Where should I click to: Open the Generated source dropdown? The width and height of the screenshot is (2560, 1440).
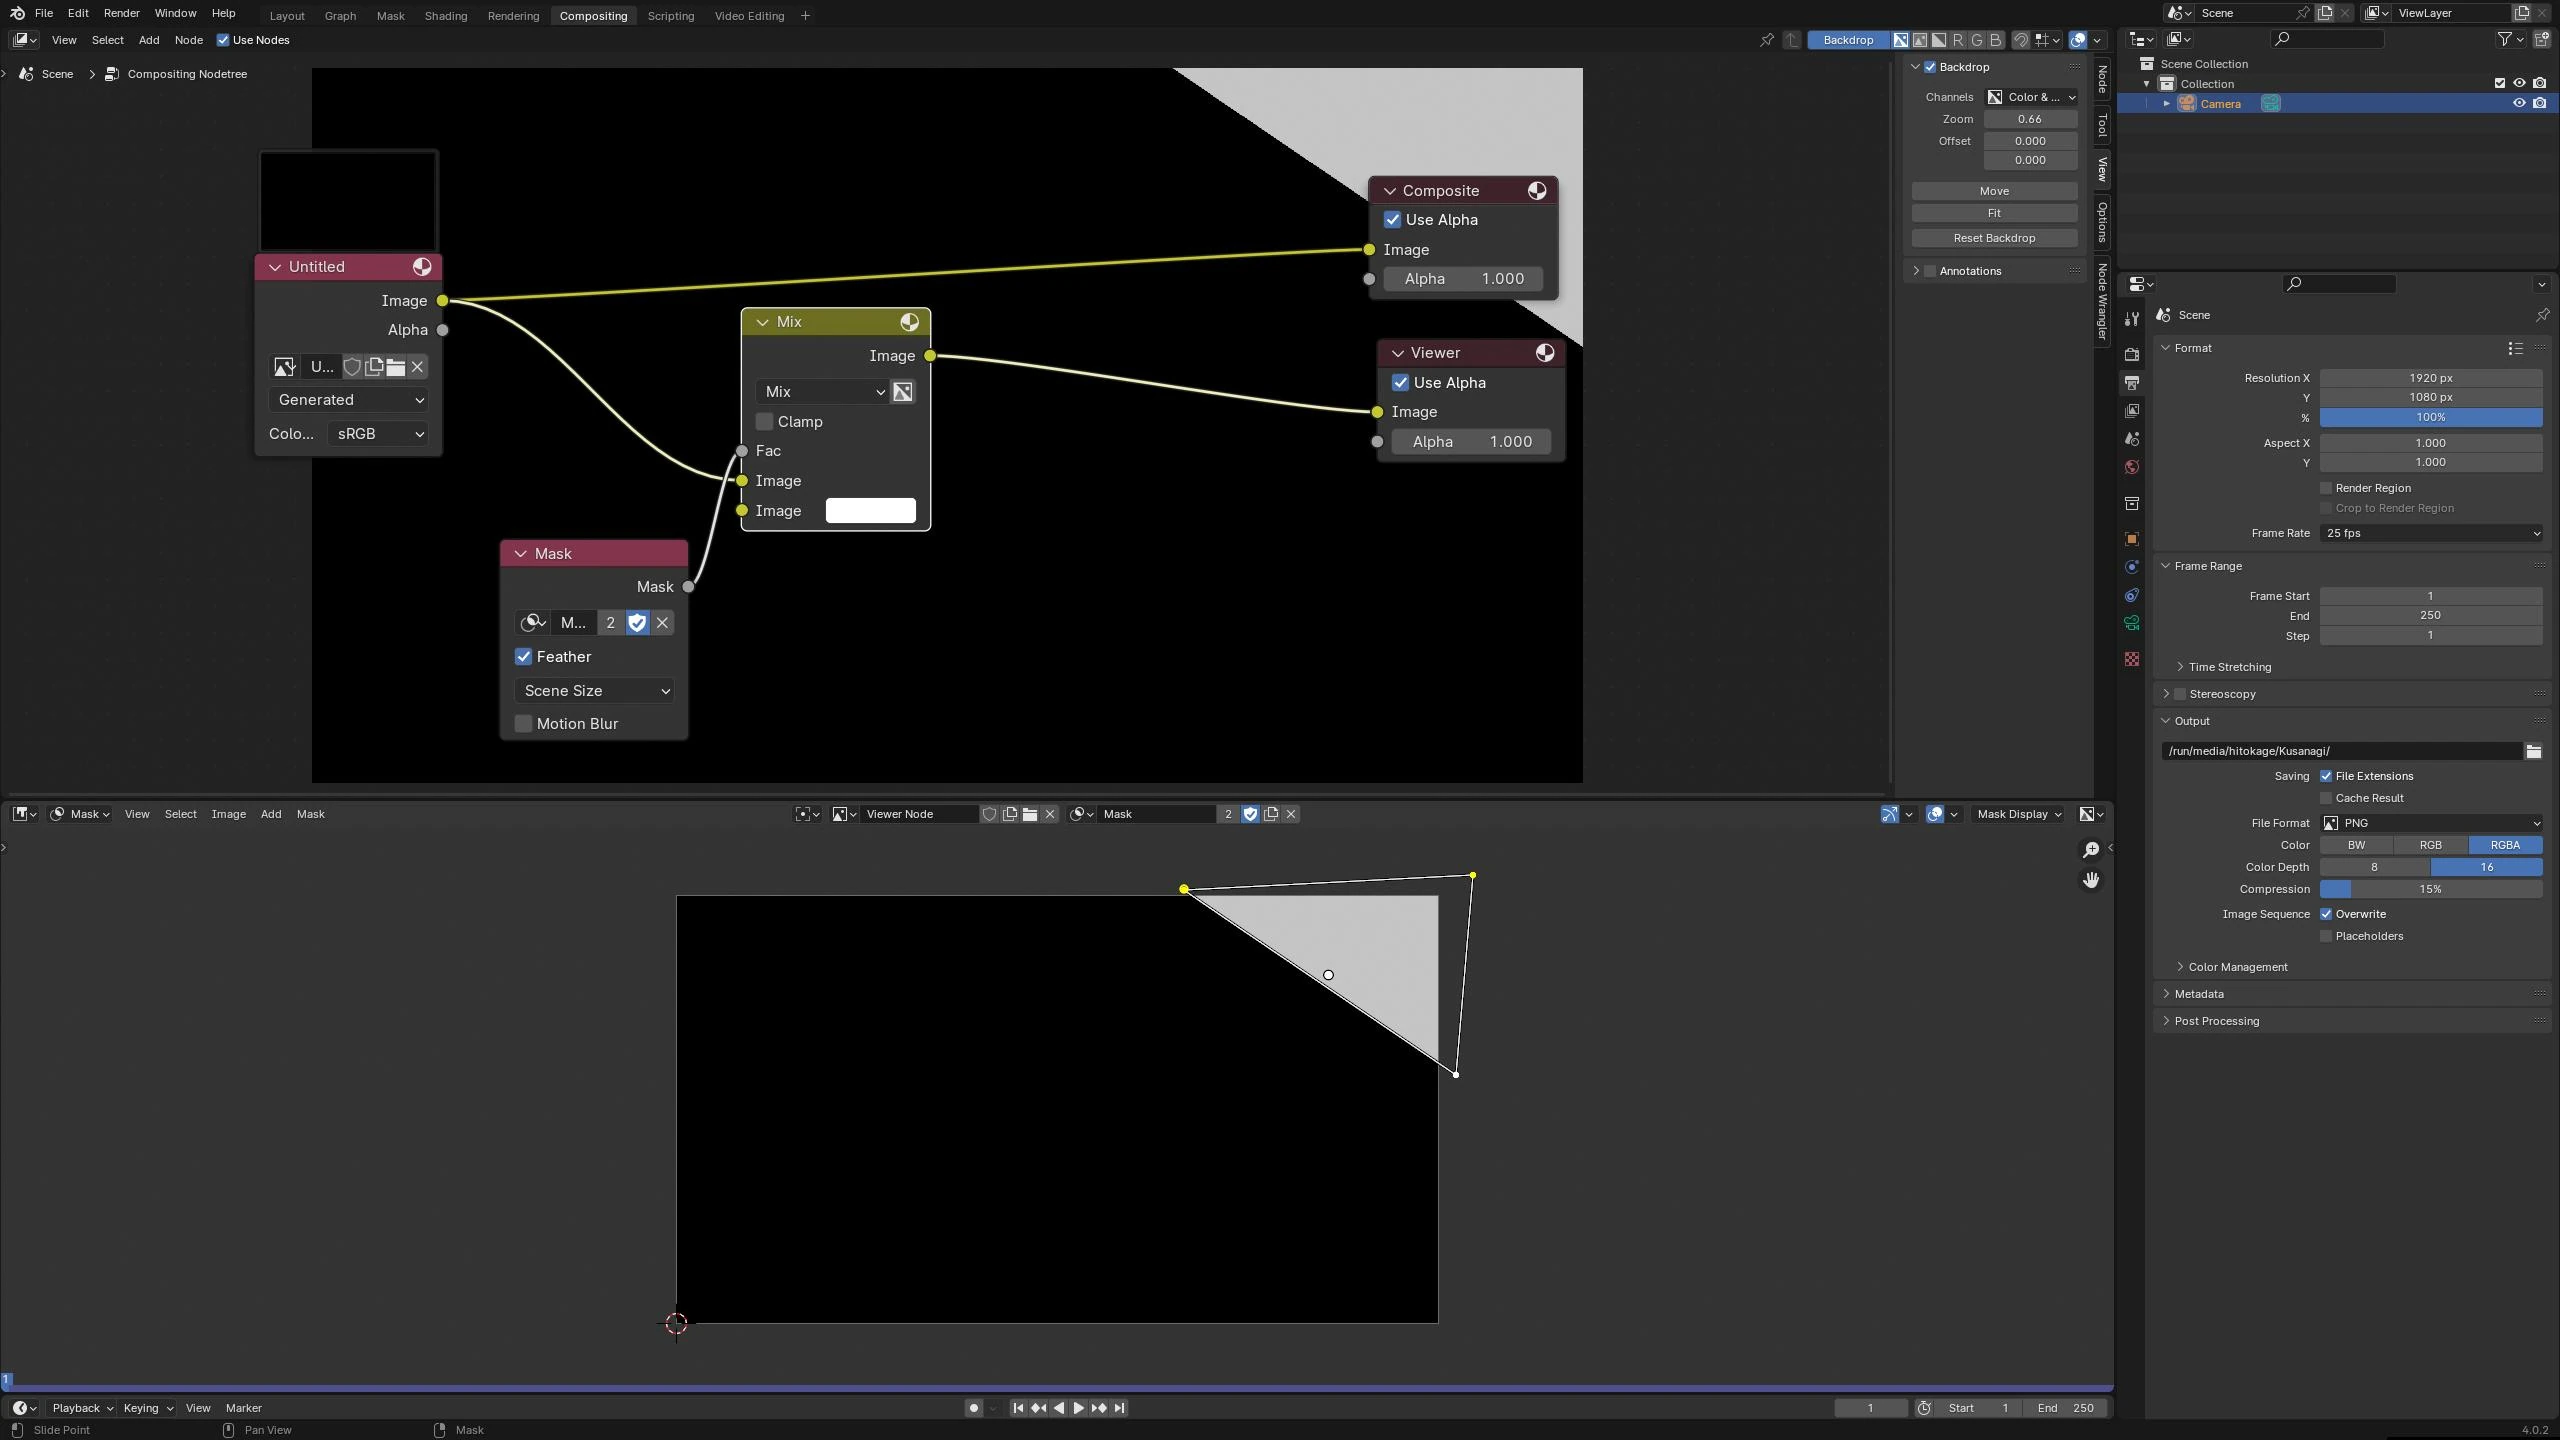pos(348,400)
